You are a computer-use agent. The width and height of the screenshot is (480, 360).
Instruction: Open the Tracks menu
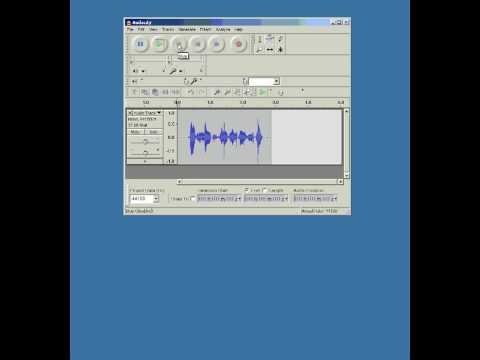point(168,29)
